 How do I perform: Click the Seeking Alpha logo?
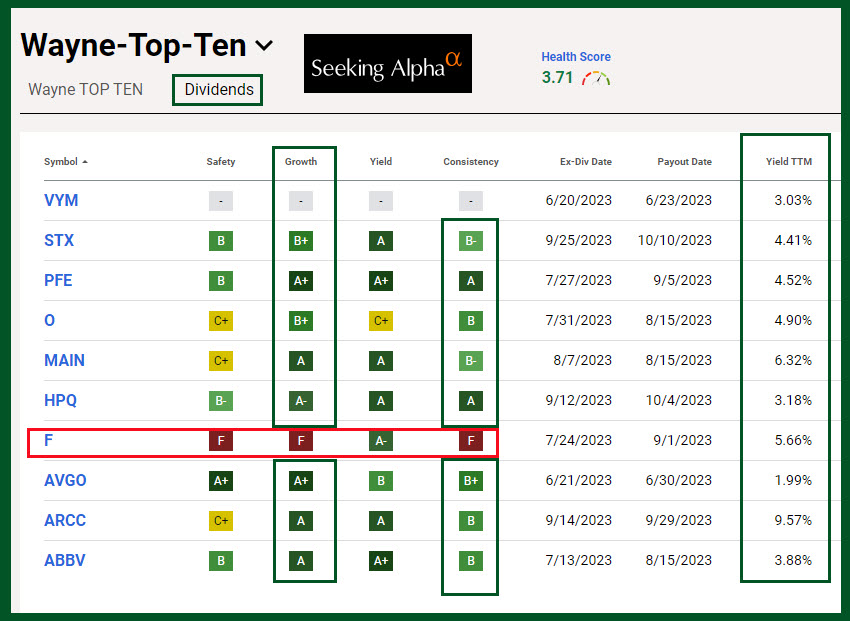click(x=387, y=64)
